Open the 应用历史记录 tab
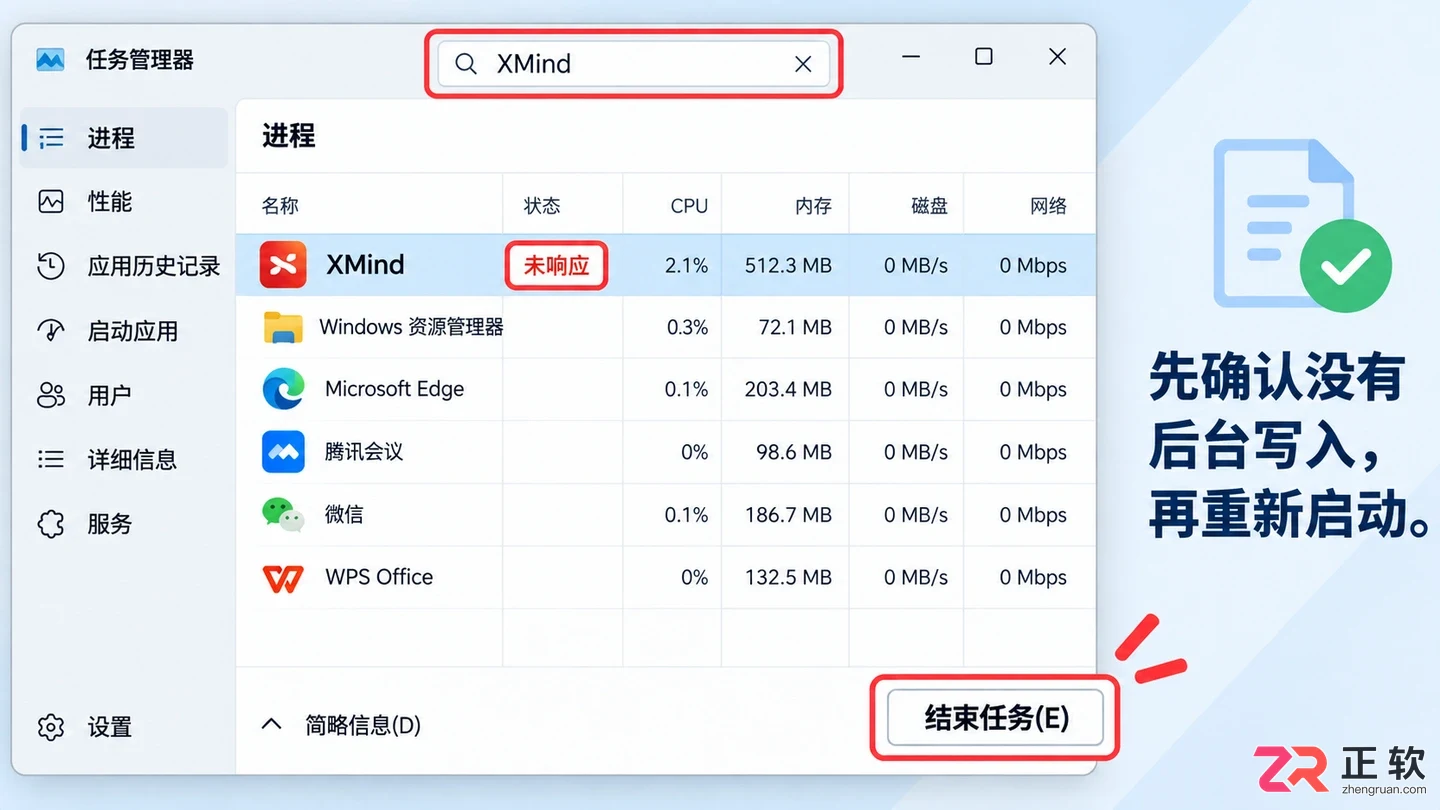This screenshot has height=810, width=1440. coord(126,265)
